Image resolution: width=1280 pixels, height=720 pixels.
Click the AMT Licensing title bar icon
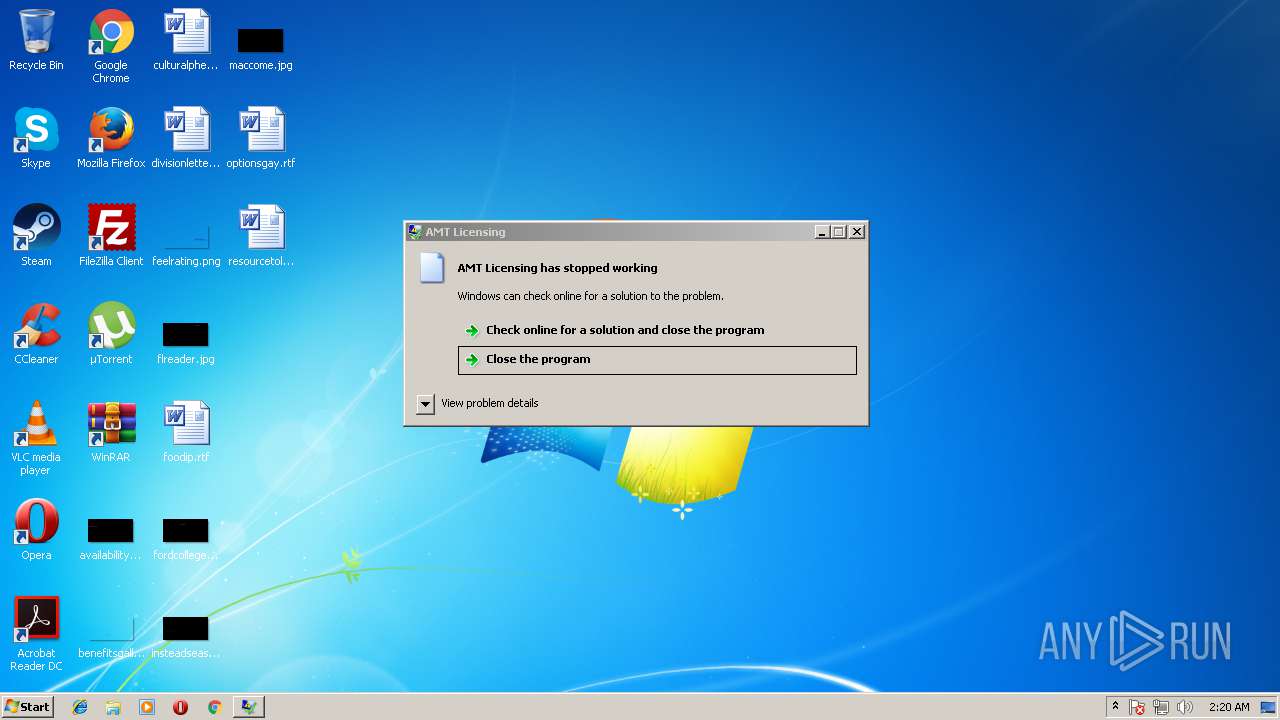415,232
